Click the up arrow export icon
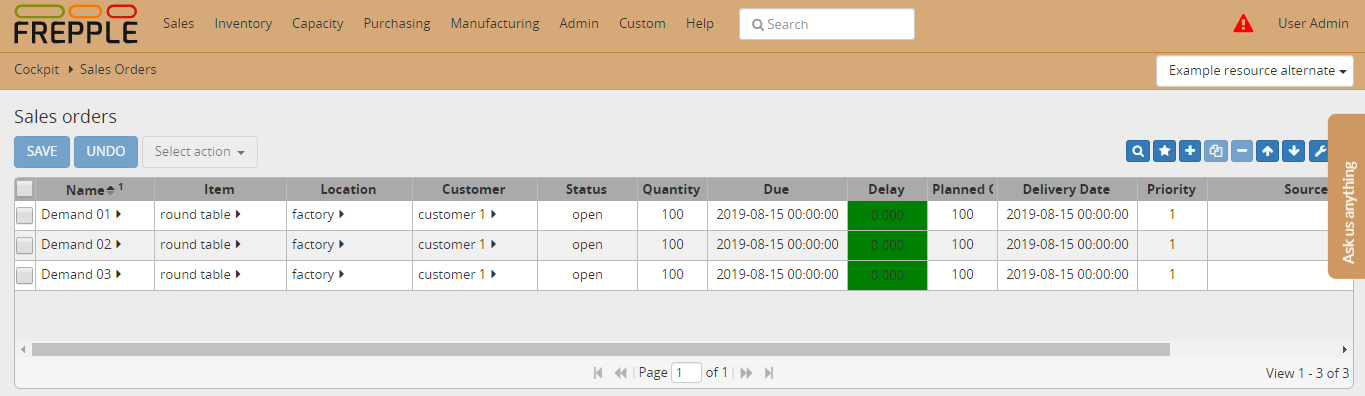This screenshot has width=1365, height=396. pyautogui.click(x=1268, y=151)
